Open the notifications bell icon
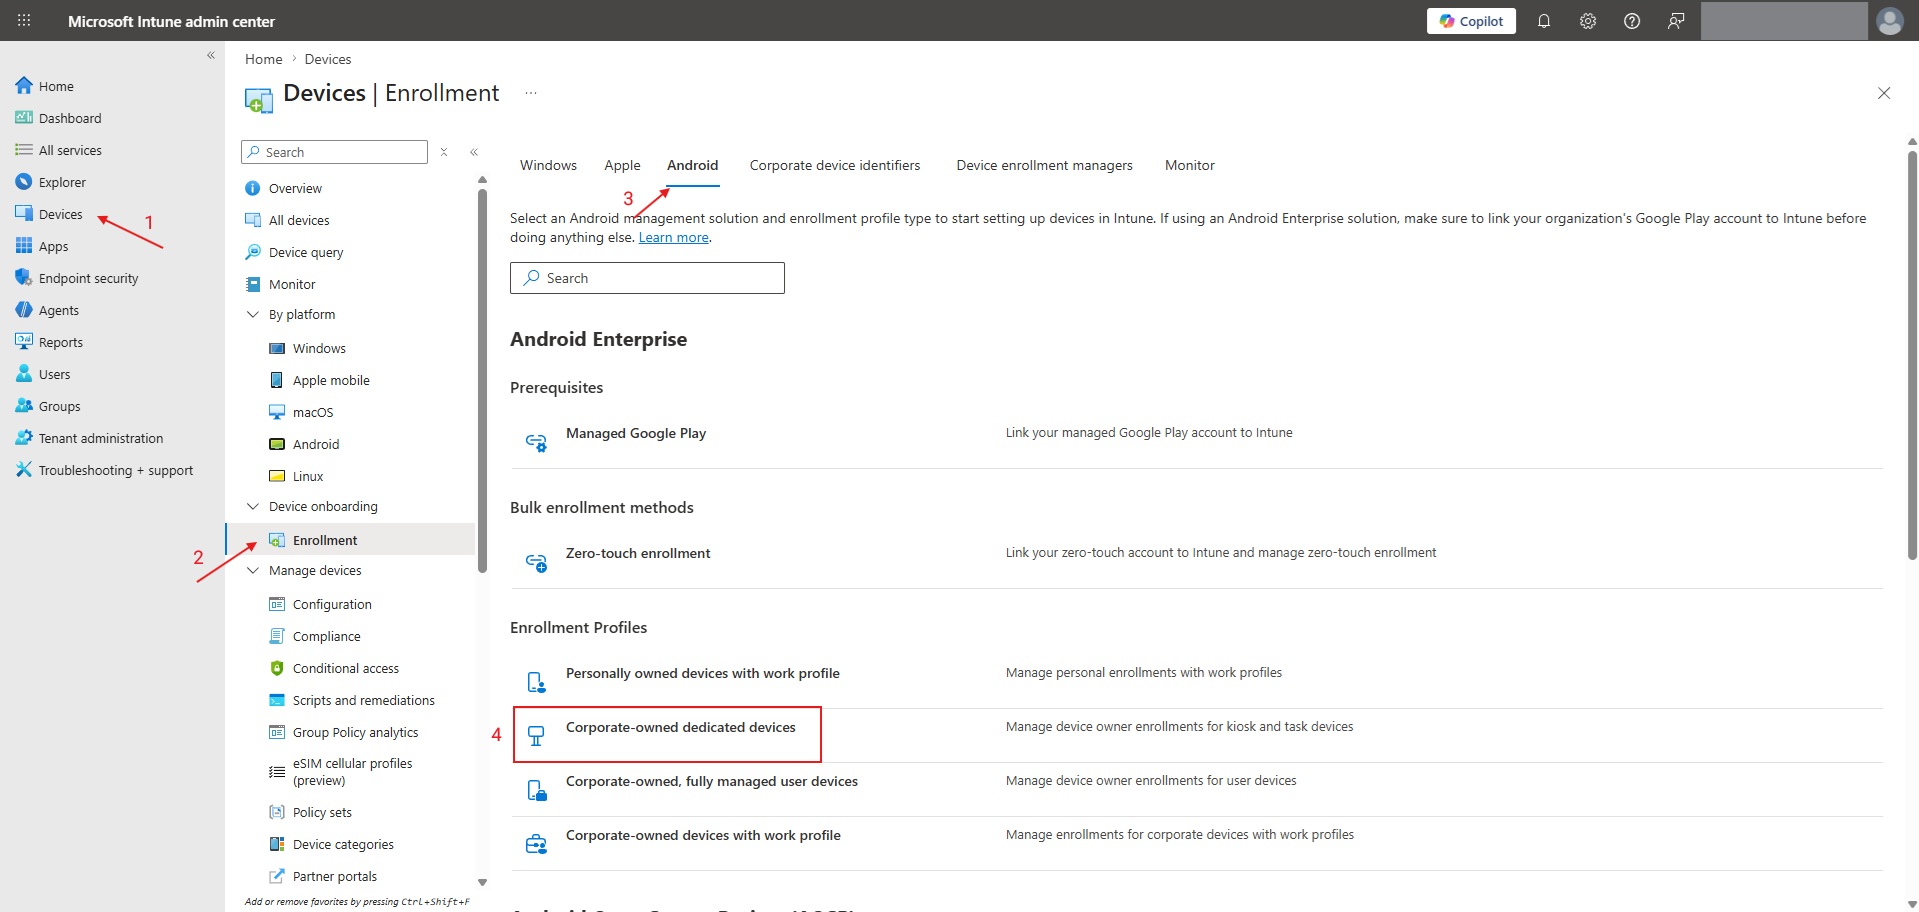Viewport: 1919px width, 912px height. coord(1544,21)
